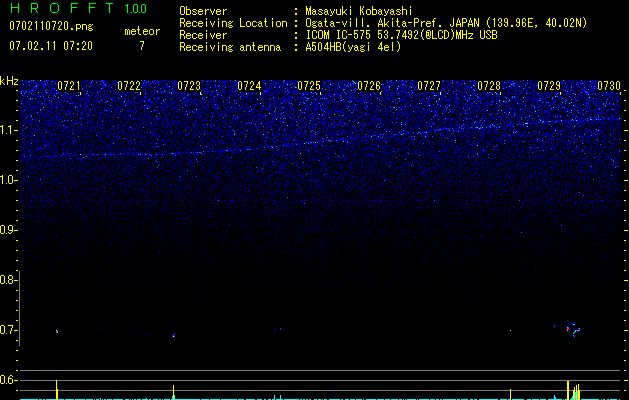This screenshot has height=400, width=629.
Task: Click the 0730 time marker
Action: point(609,86)
